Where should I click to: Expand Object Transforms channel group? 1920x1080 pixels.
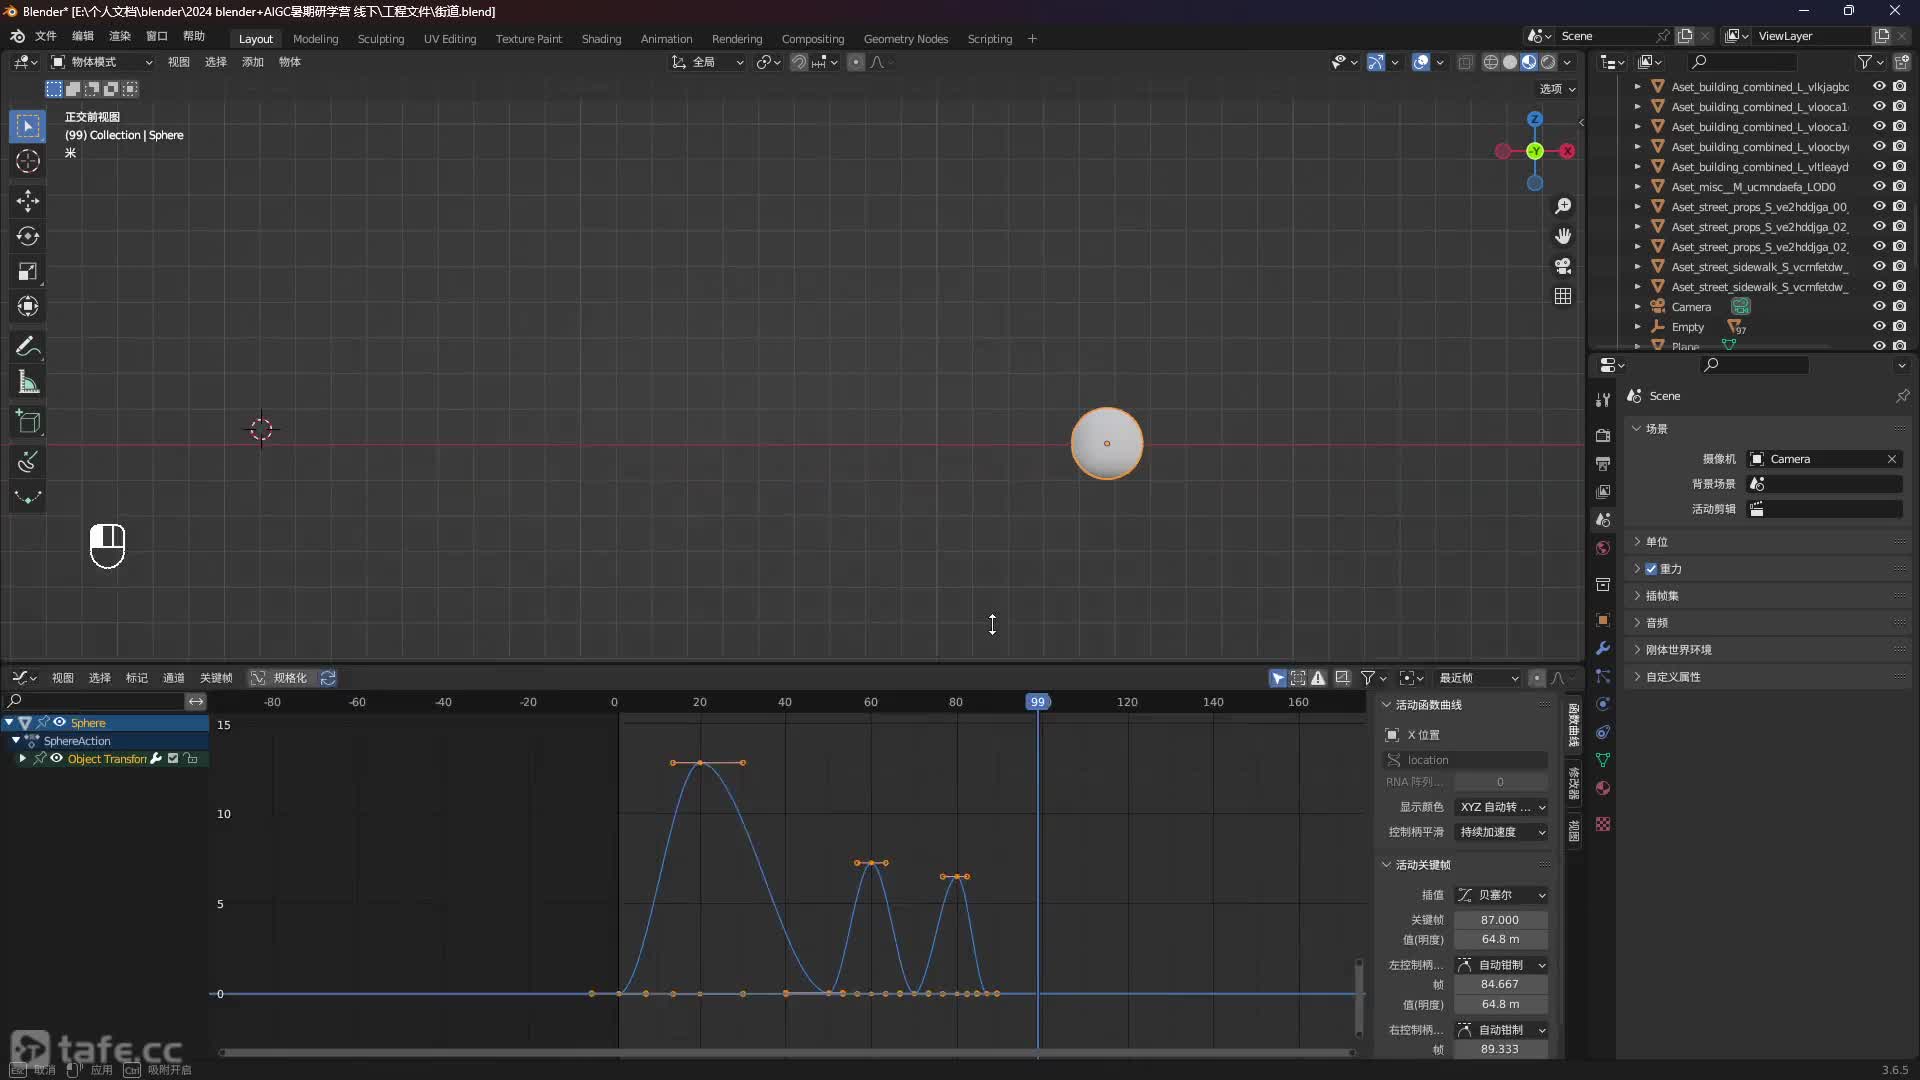point(22,758)
